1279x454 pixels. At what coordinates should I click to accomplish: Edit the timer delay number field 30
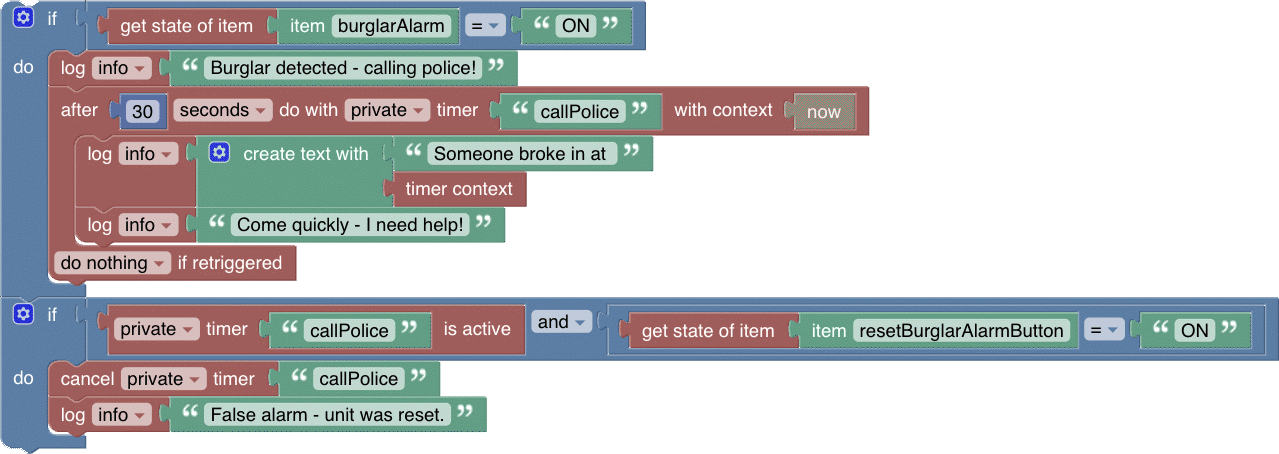pyautogui.click(x=142, y=112)
